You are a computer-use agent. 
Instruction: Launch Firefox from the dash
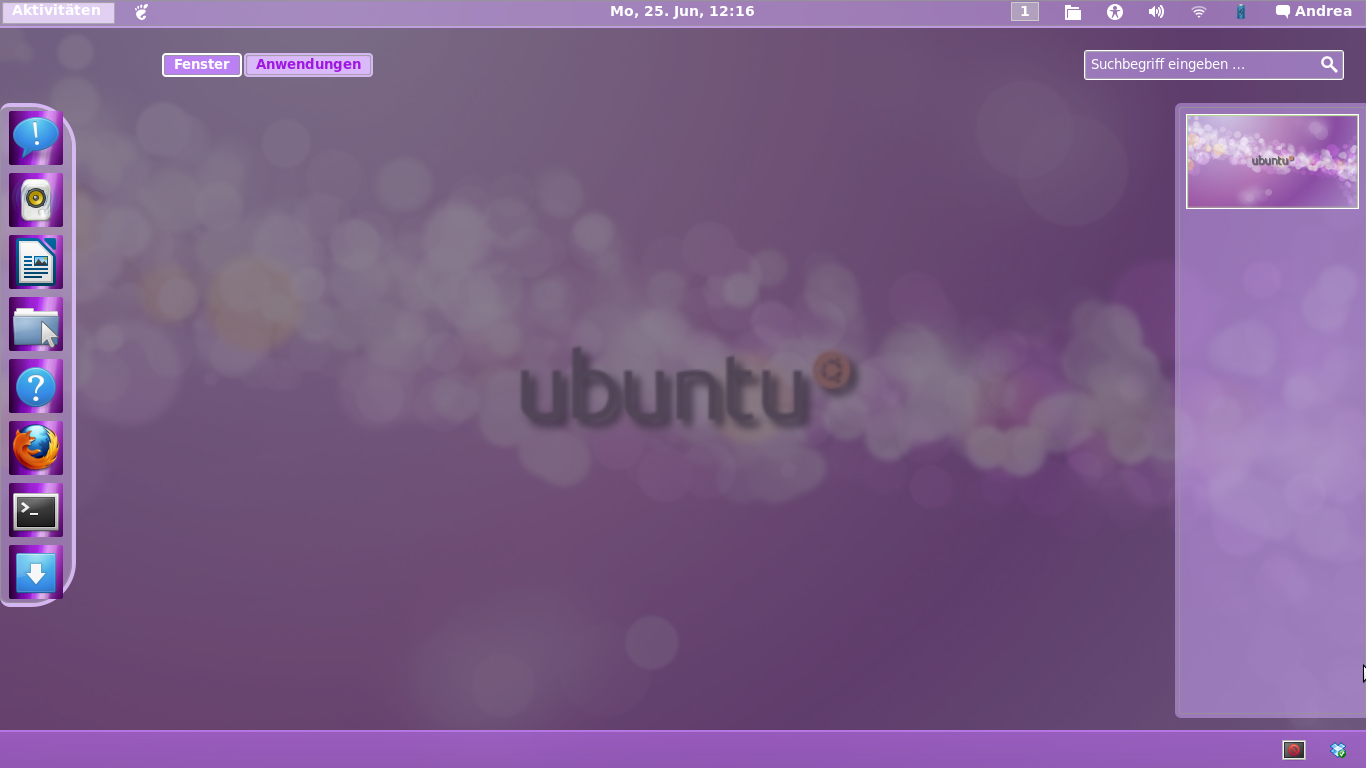click(x=36, y=448)
